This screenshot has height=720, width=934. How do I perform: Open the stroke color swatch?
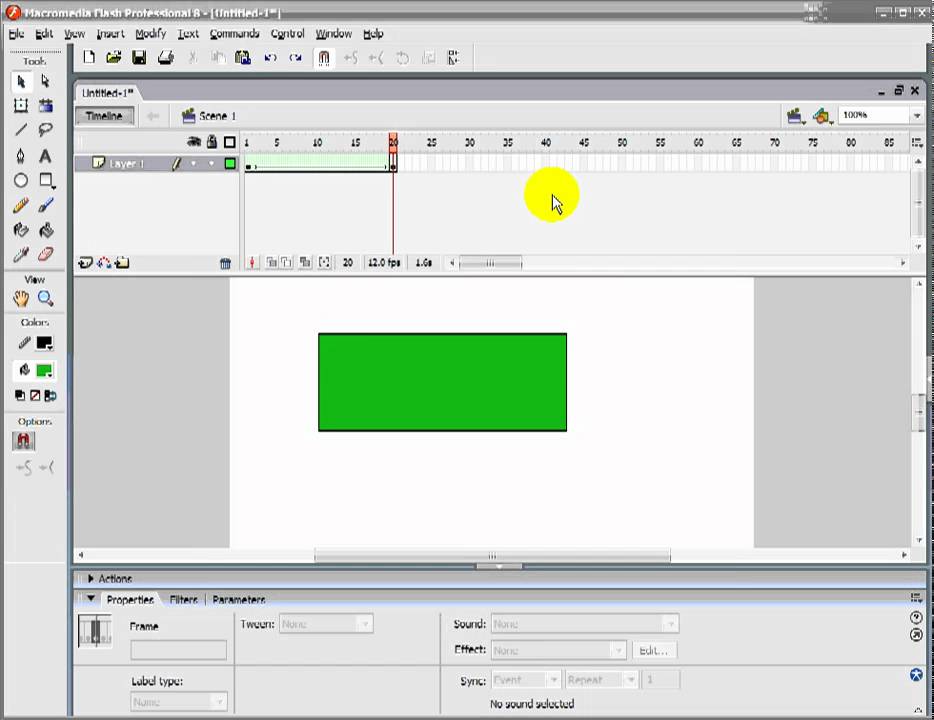(45, 344)
